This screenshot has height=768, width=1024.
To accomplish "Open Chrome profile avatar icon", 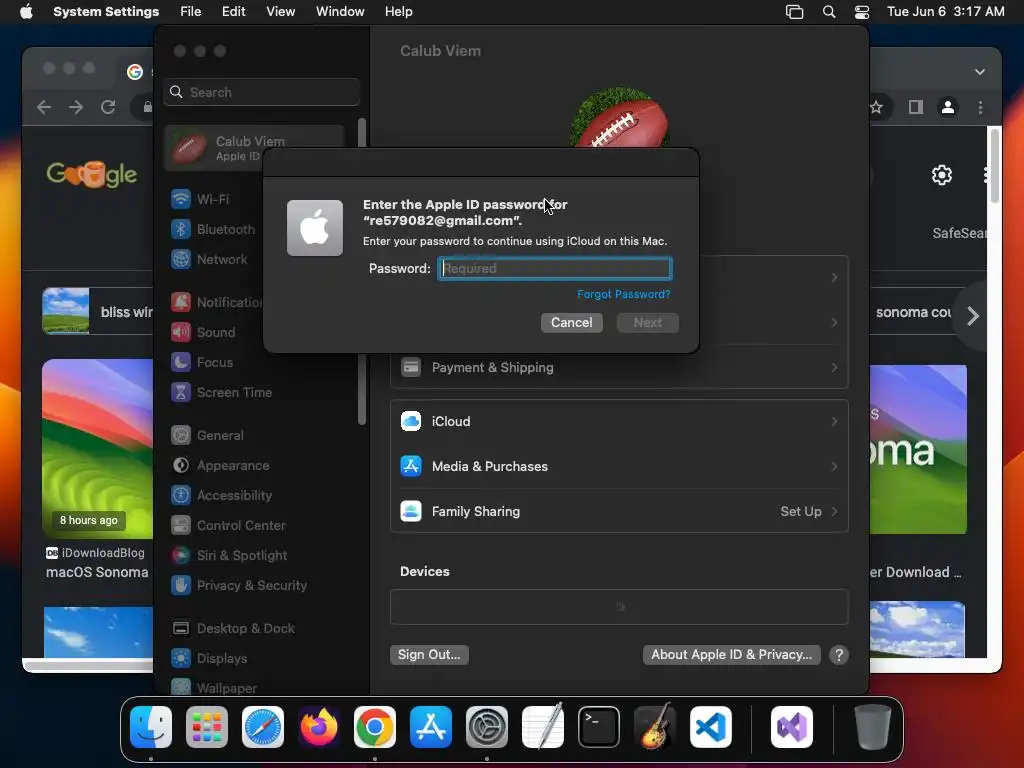I will click(948, 107).
